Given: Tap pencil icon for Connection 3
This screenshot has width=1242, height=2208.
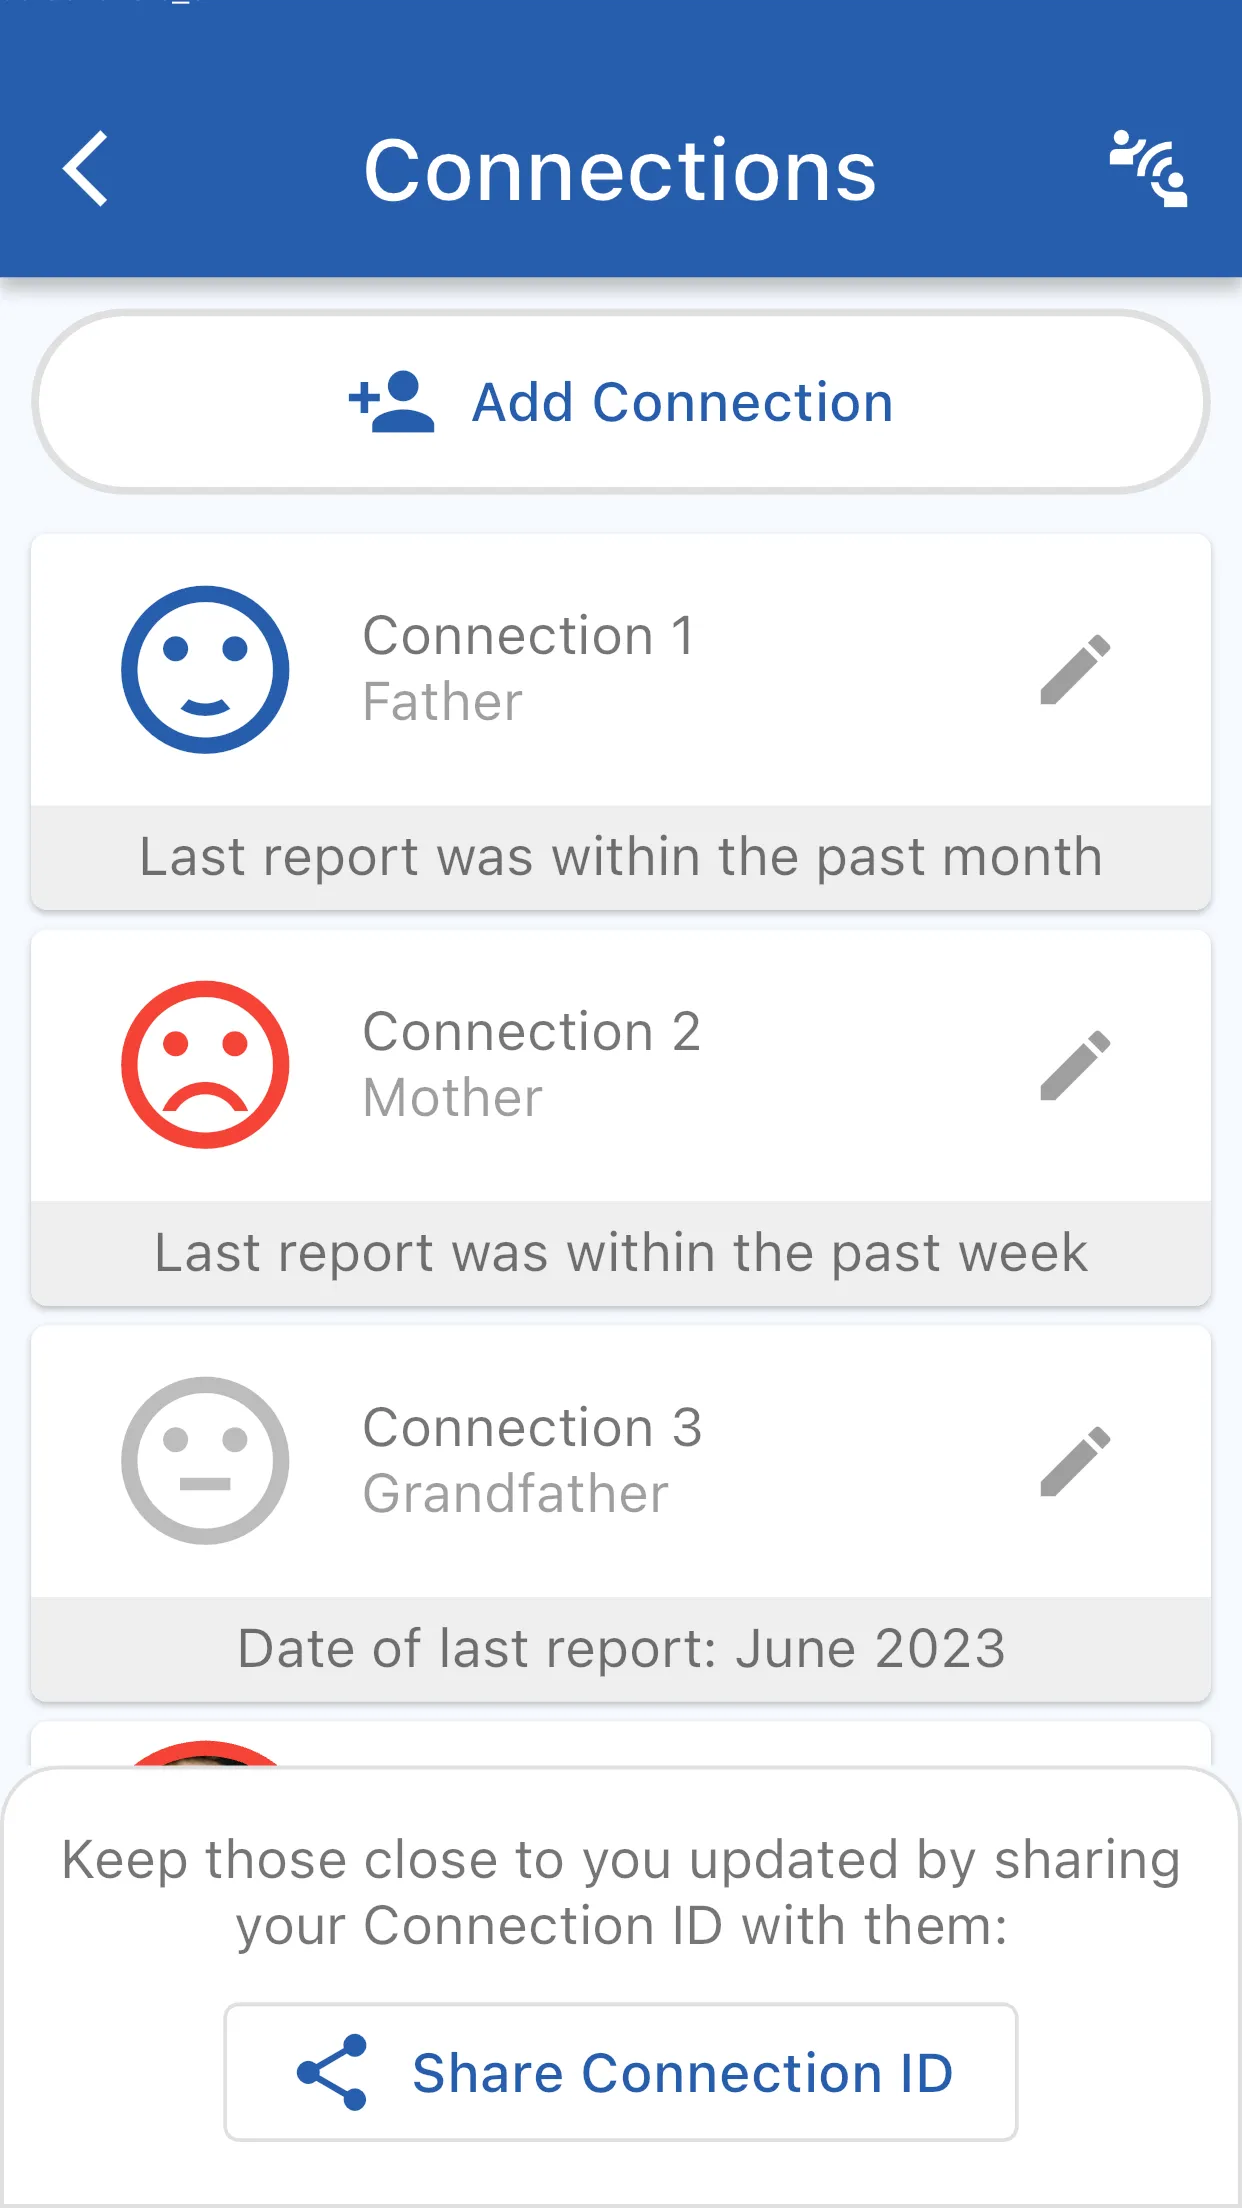Looking at the screenshot, I should pos(1075,1461).
